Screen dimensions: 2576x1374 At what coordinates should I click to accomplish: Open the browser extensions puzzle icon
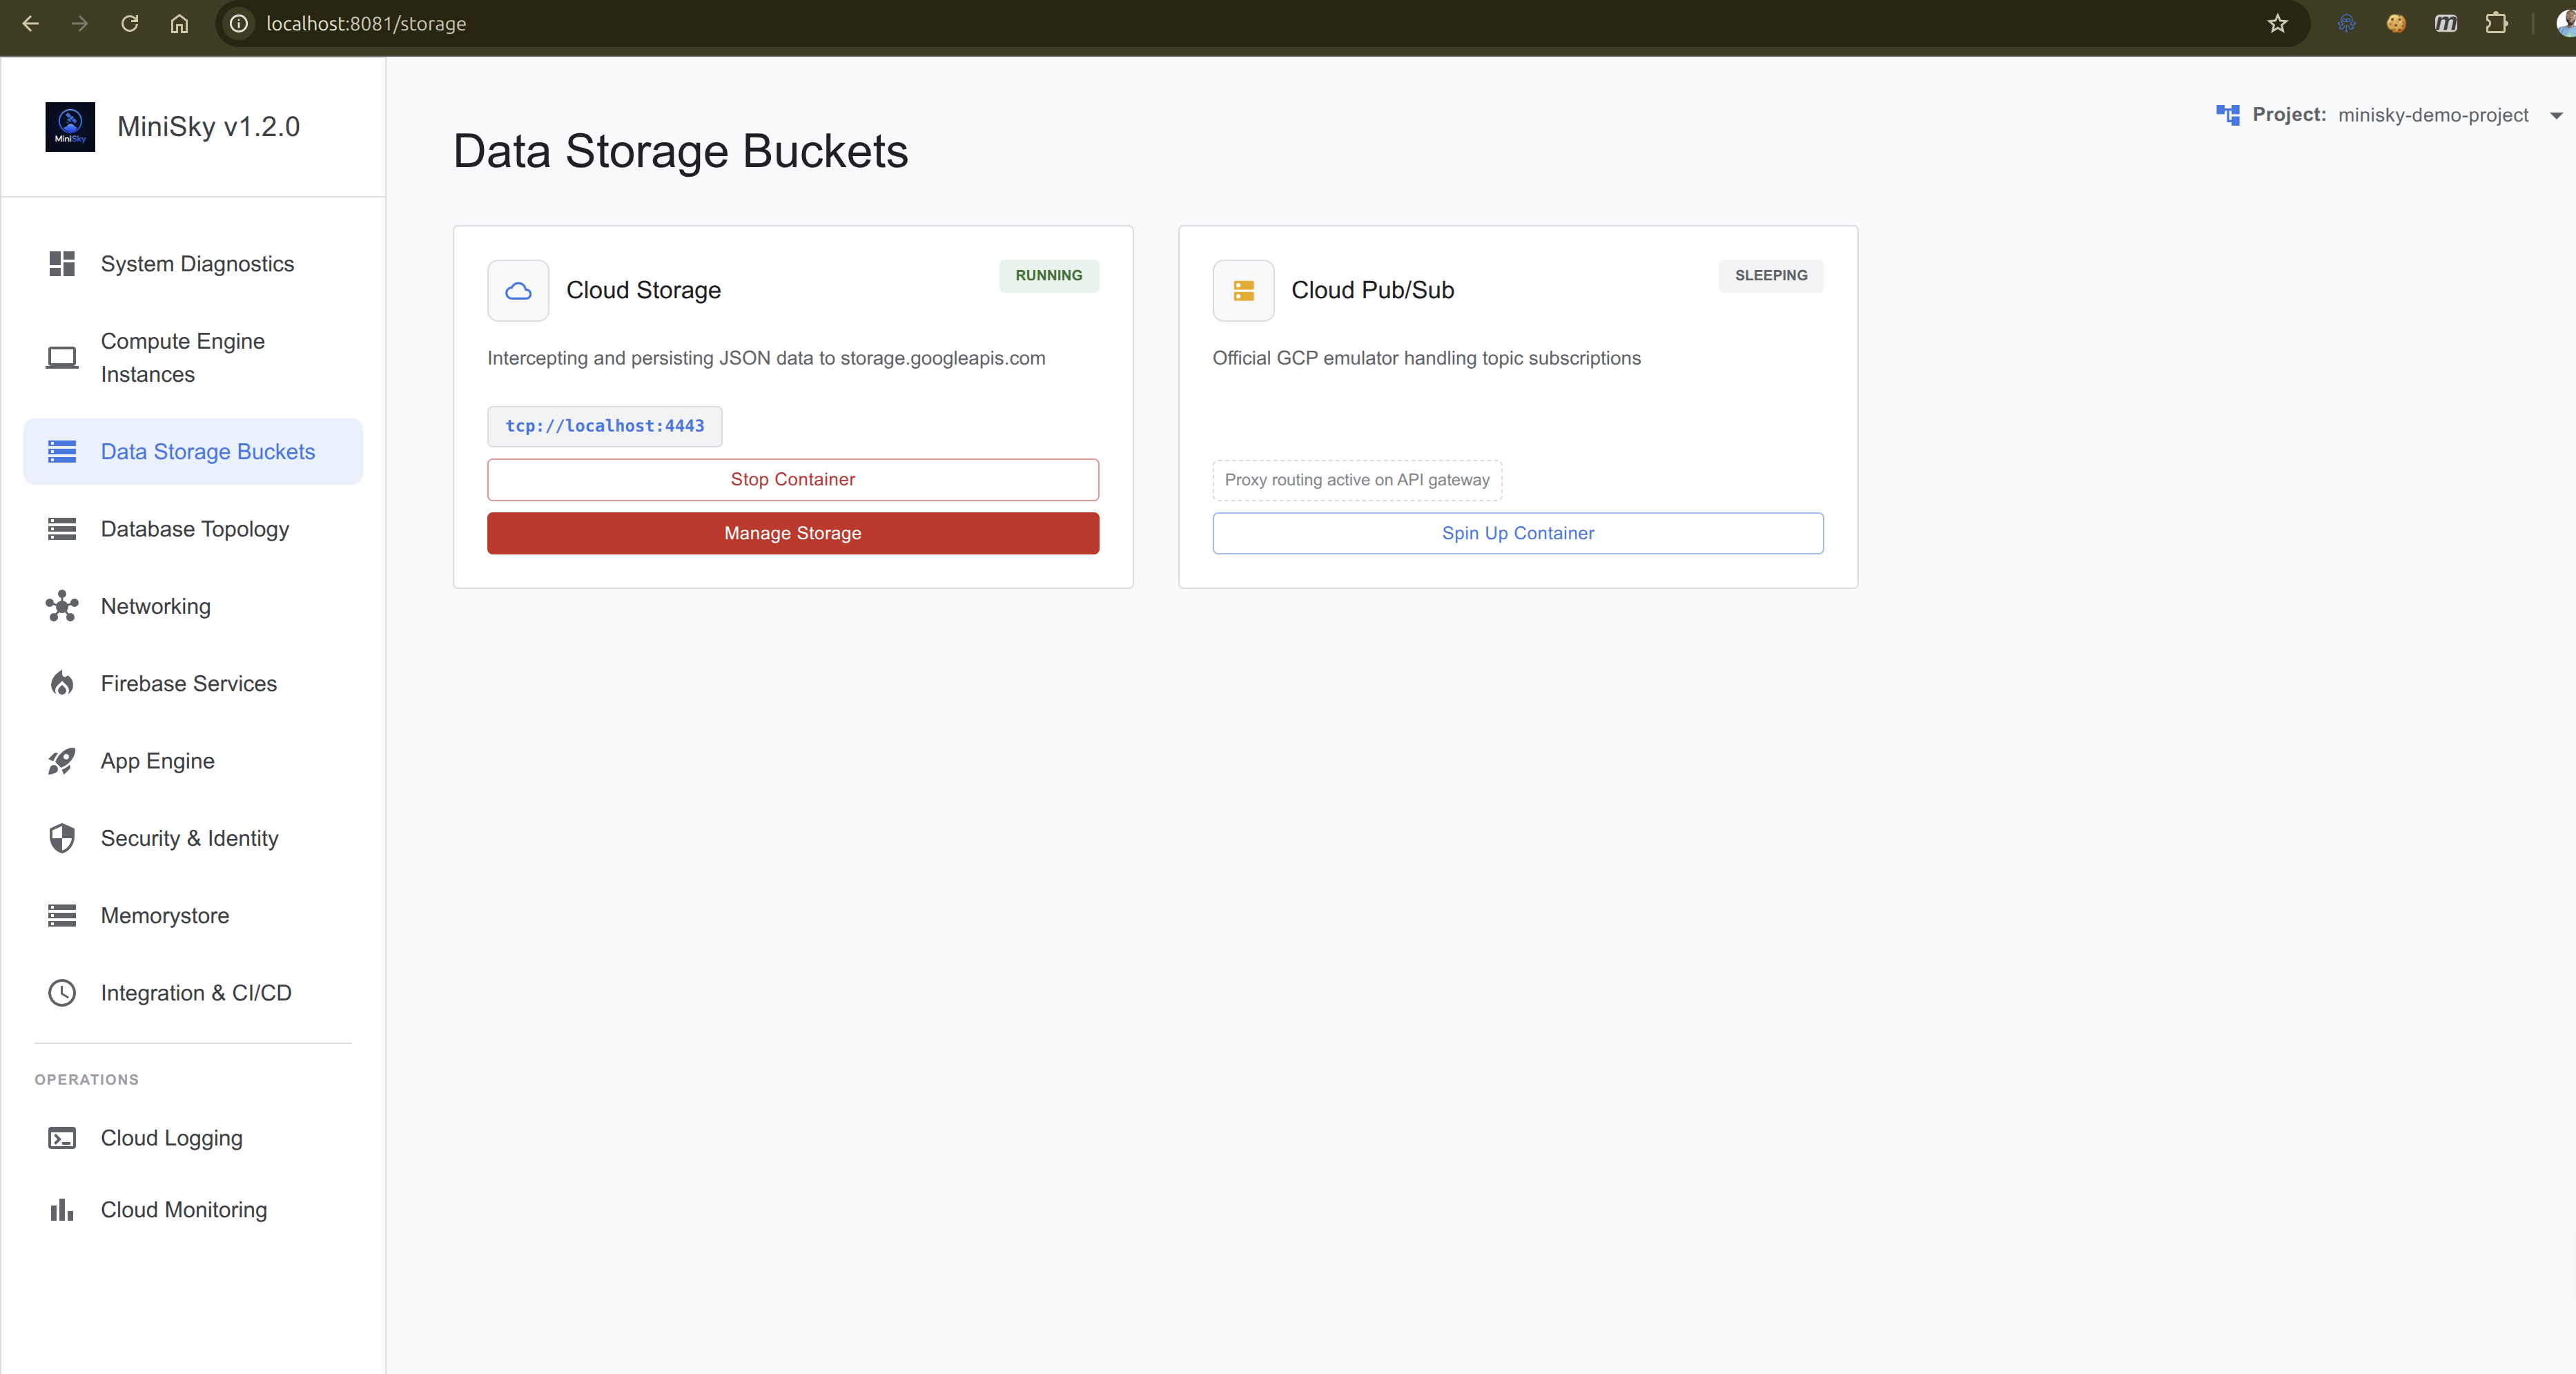tap(2496, 23)
